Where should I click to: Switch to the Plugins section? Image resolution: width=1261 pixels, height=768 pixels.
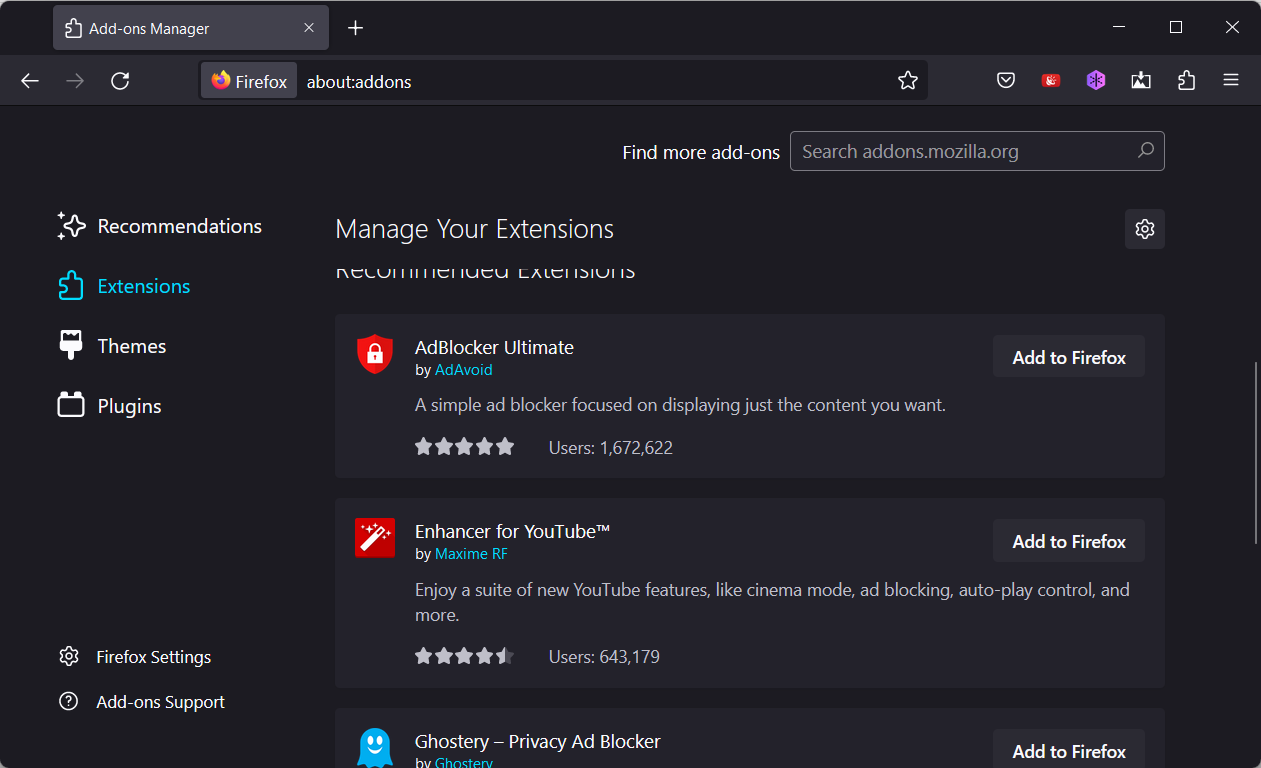pyautogui.click(x=110, y=406)
